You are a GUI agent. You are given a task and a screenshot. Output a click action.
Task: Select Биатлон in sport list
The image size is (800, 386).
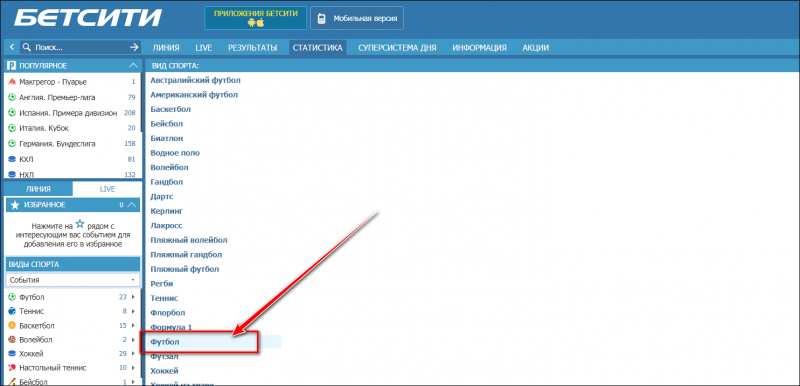(x=167, y=138)
